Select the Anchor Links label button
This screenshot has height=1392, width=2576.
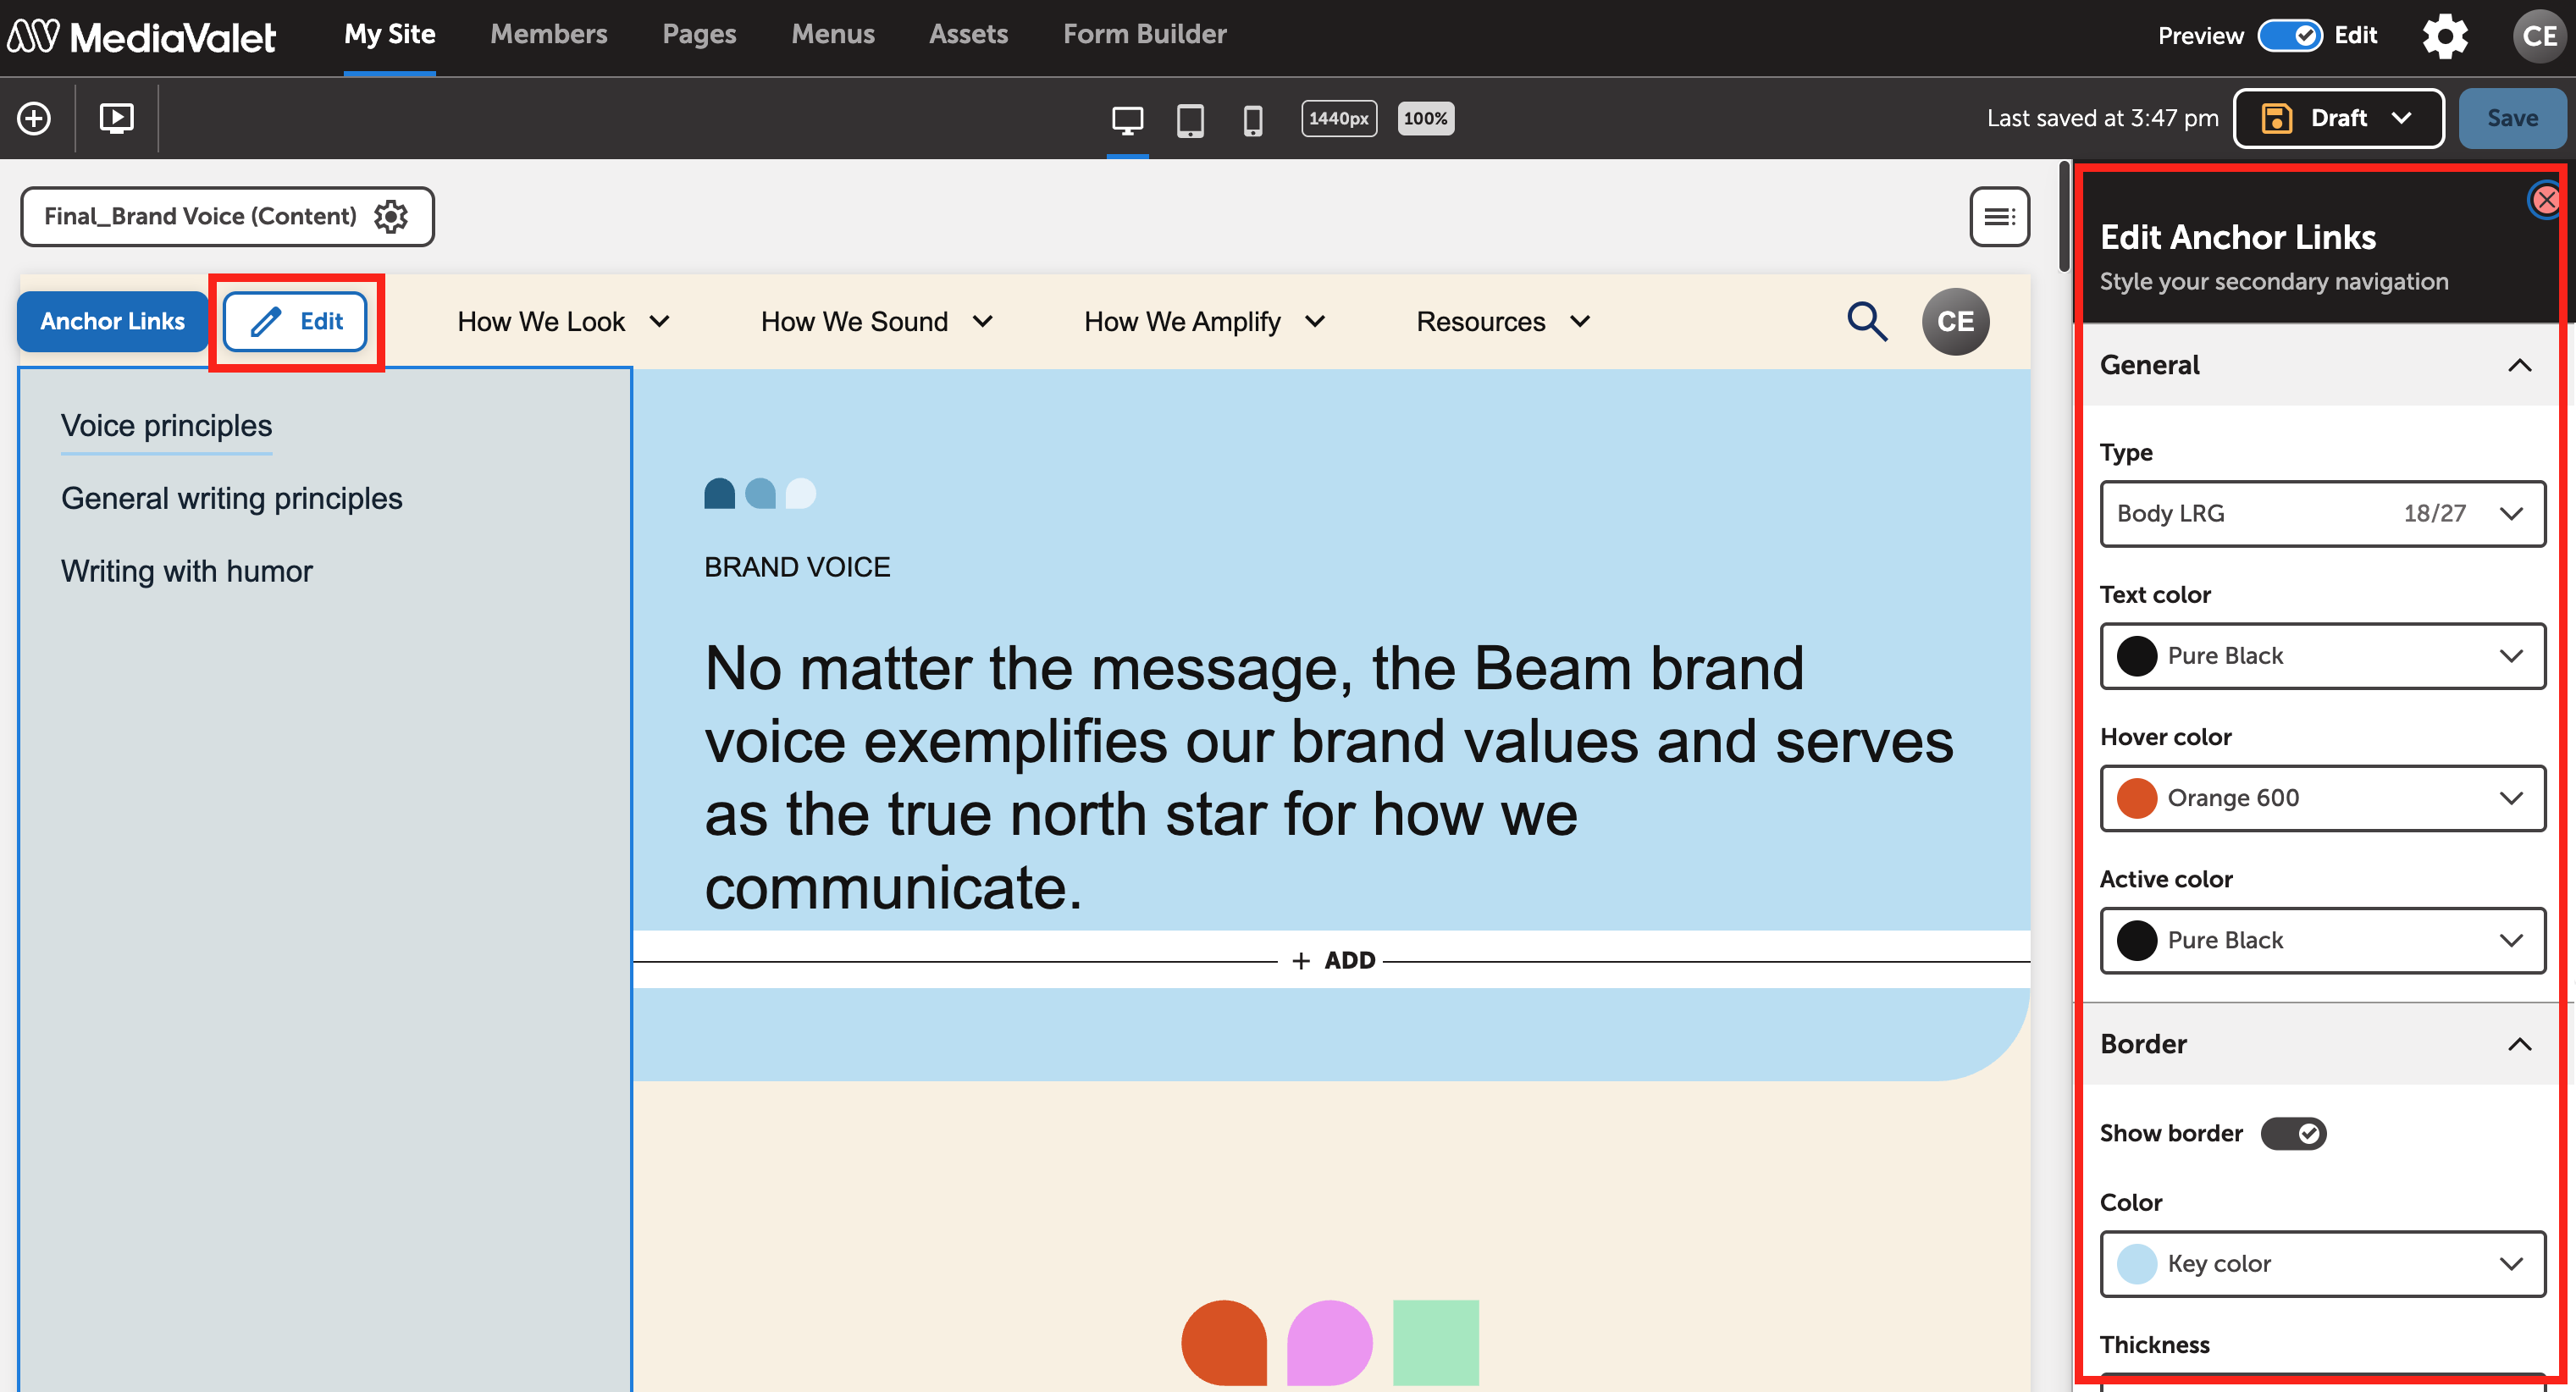112,321
